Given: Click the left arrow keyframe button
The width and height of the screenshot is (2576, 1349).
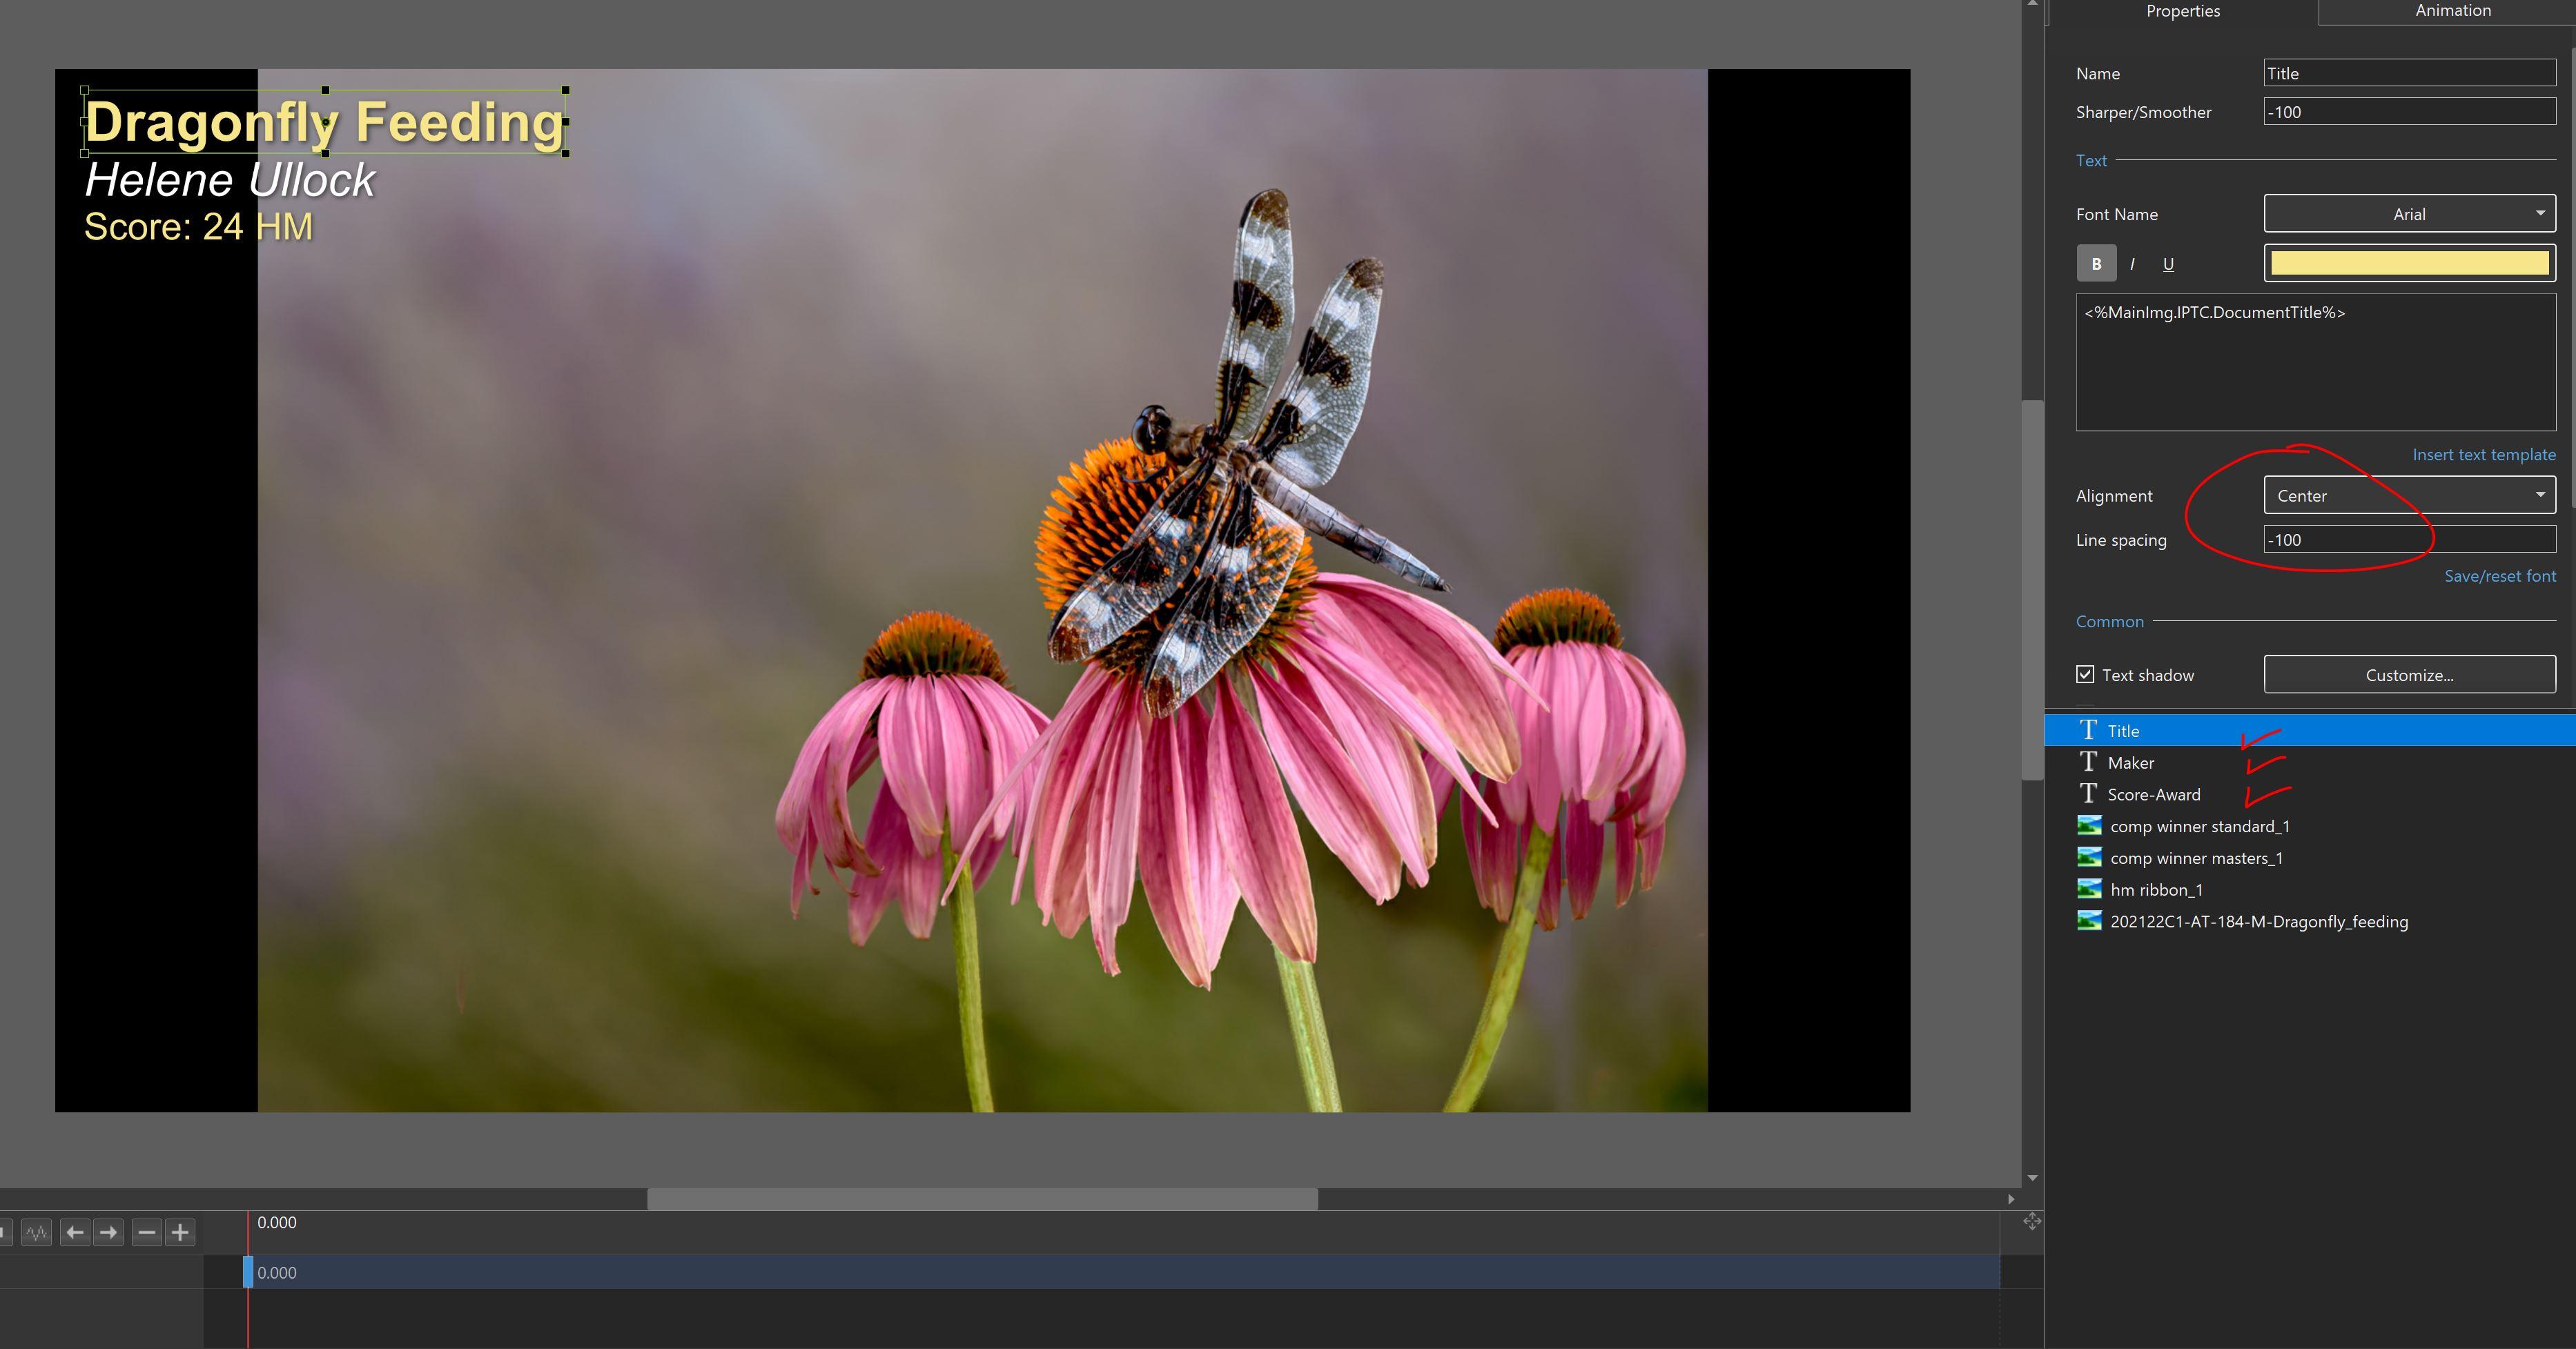Looking at the screenshot, I should click(x=75, y=1232).
